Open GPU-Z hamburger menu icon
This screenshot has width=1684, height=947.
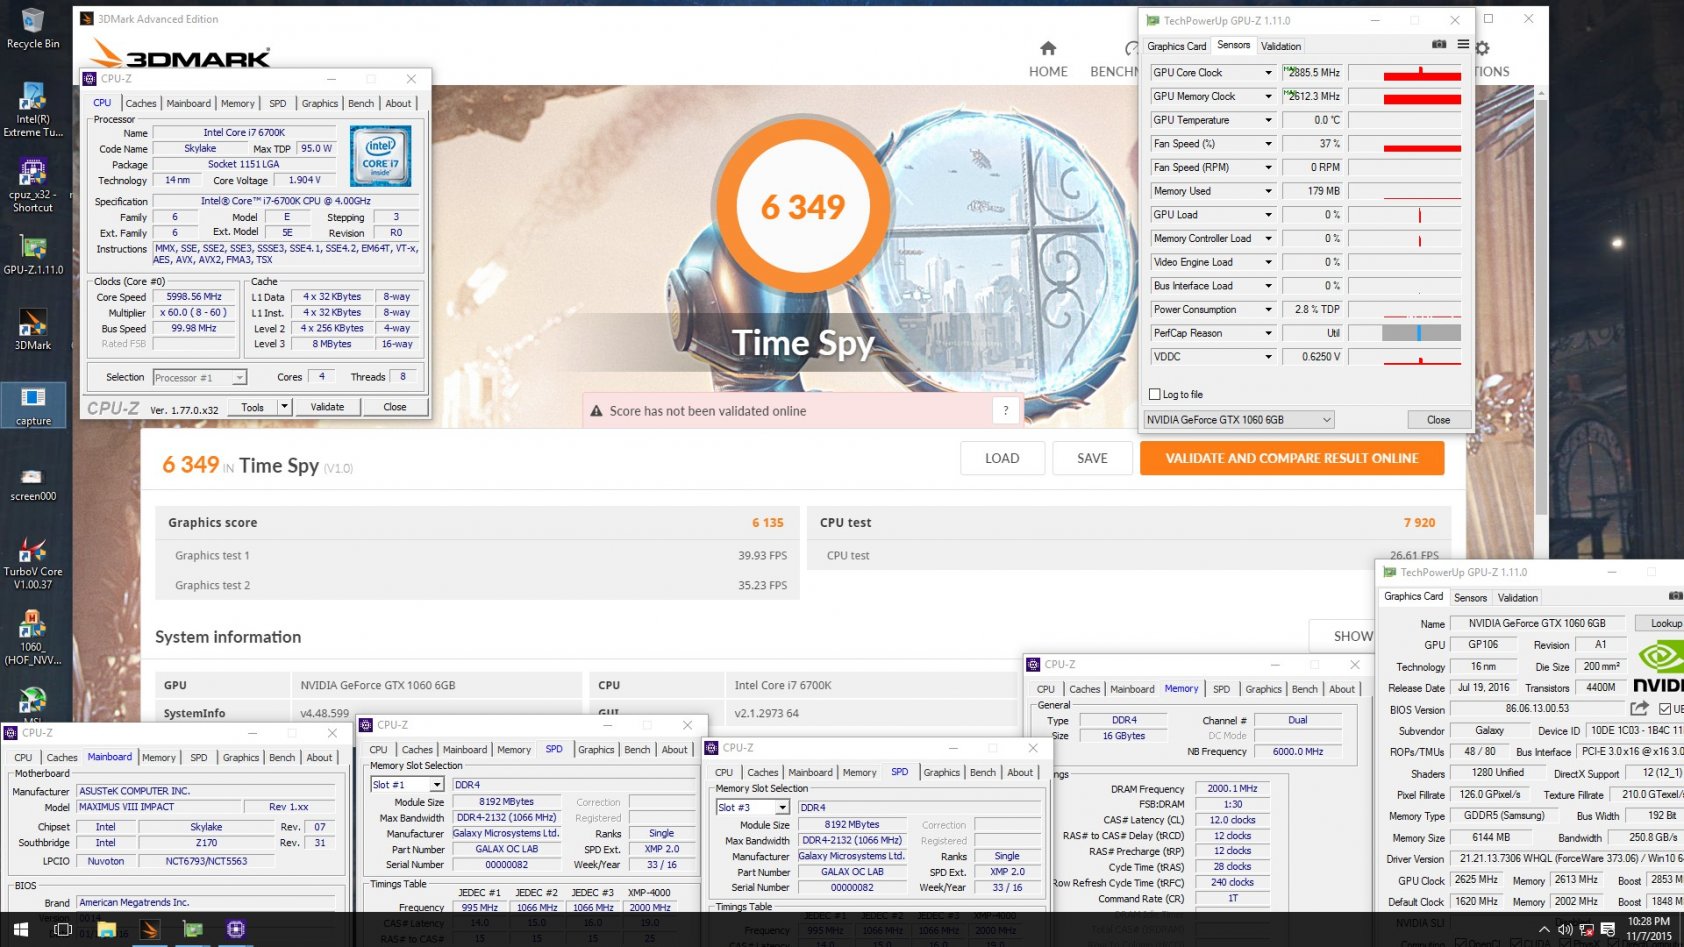1463,44
